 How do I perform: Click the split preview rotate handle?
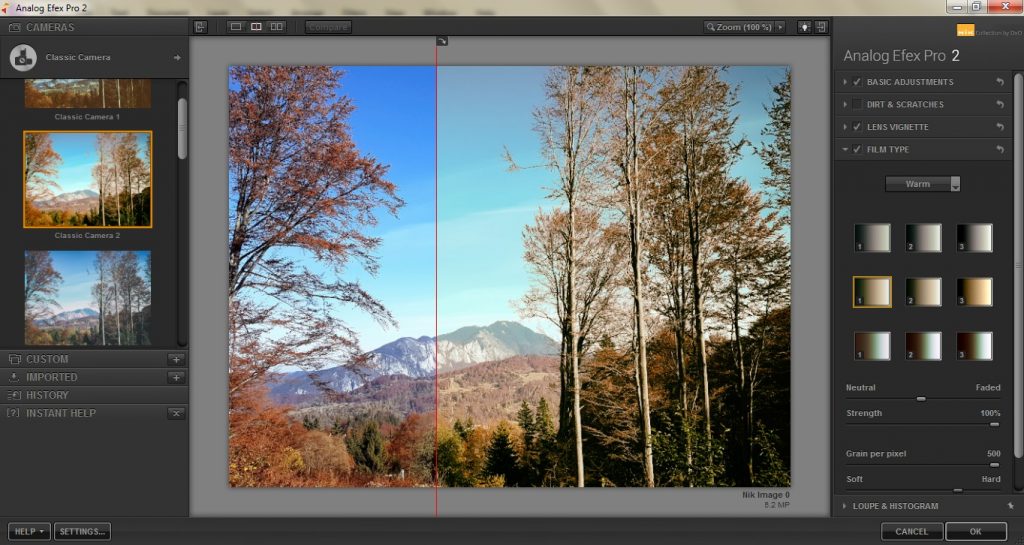point(442,41)
